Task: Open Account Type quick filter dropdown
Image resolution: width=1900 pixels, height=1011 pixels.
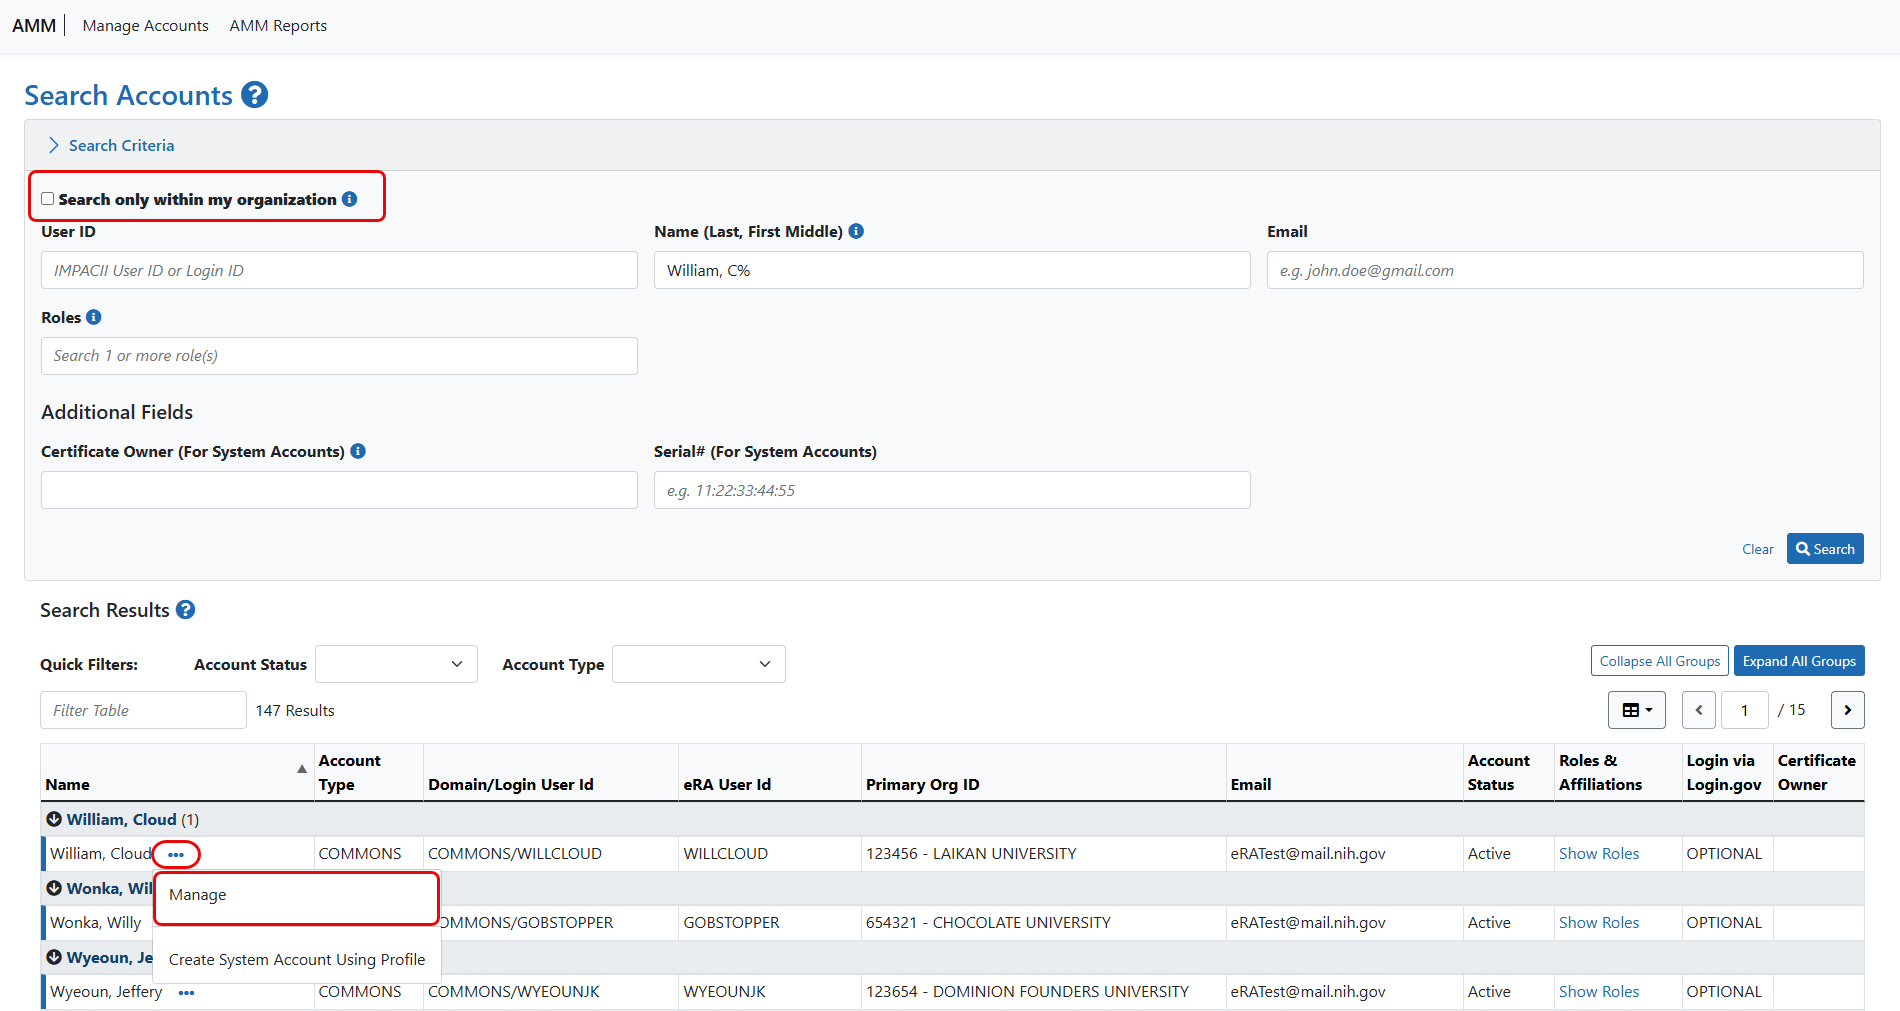Action: pos(699,664)
